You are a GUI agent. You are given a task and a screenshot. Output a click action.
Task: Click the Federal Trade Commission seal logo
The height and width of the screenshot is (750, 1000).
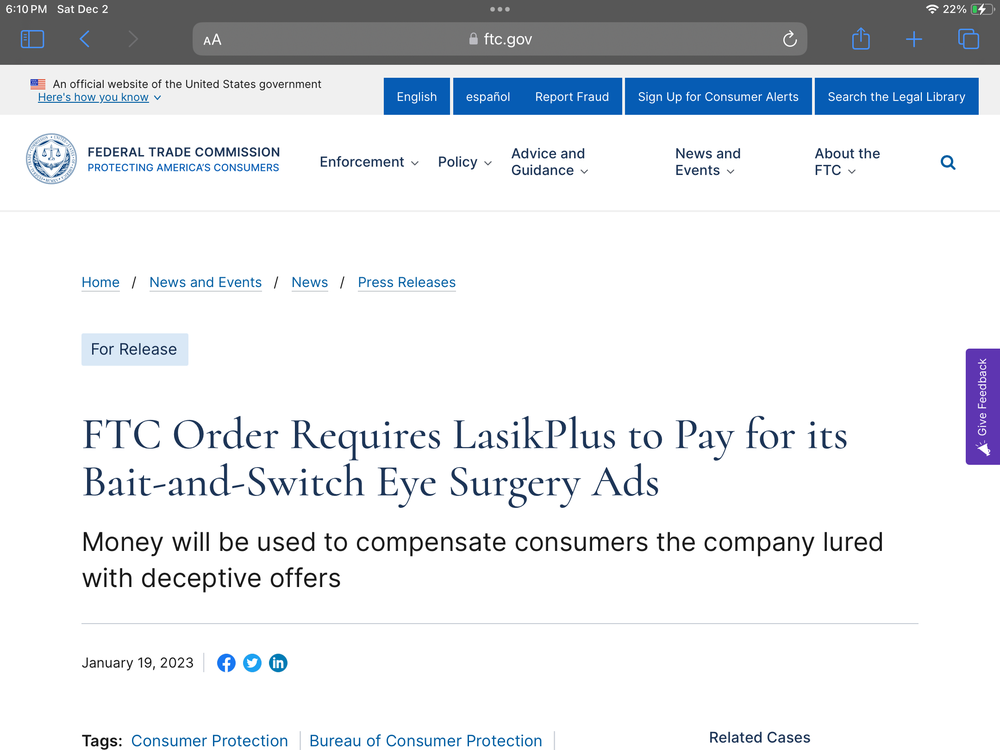[52, 159]
